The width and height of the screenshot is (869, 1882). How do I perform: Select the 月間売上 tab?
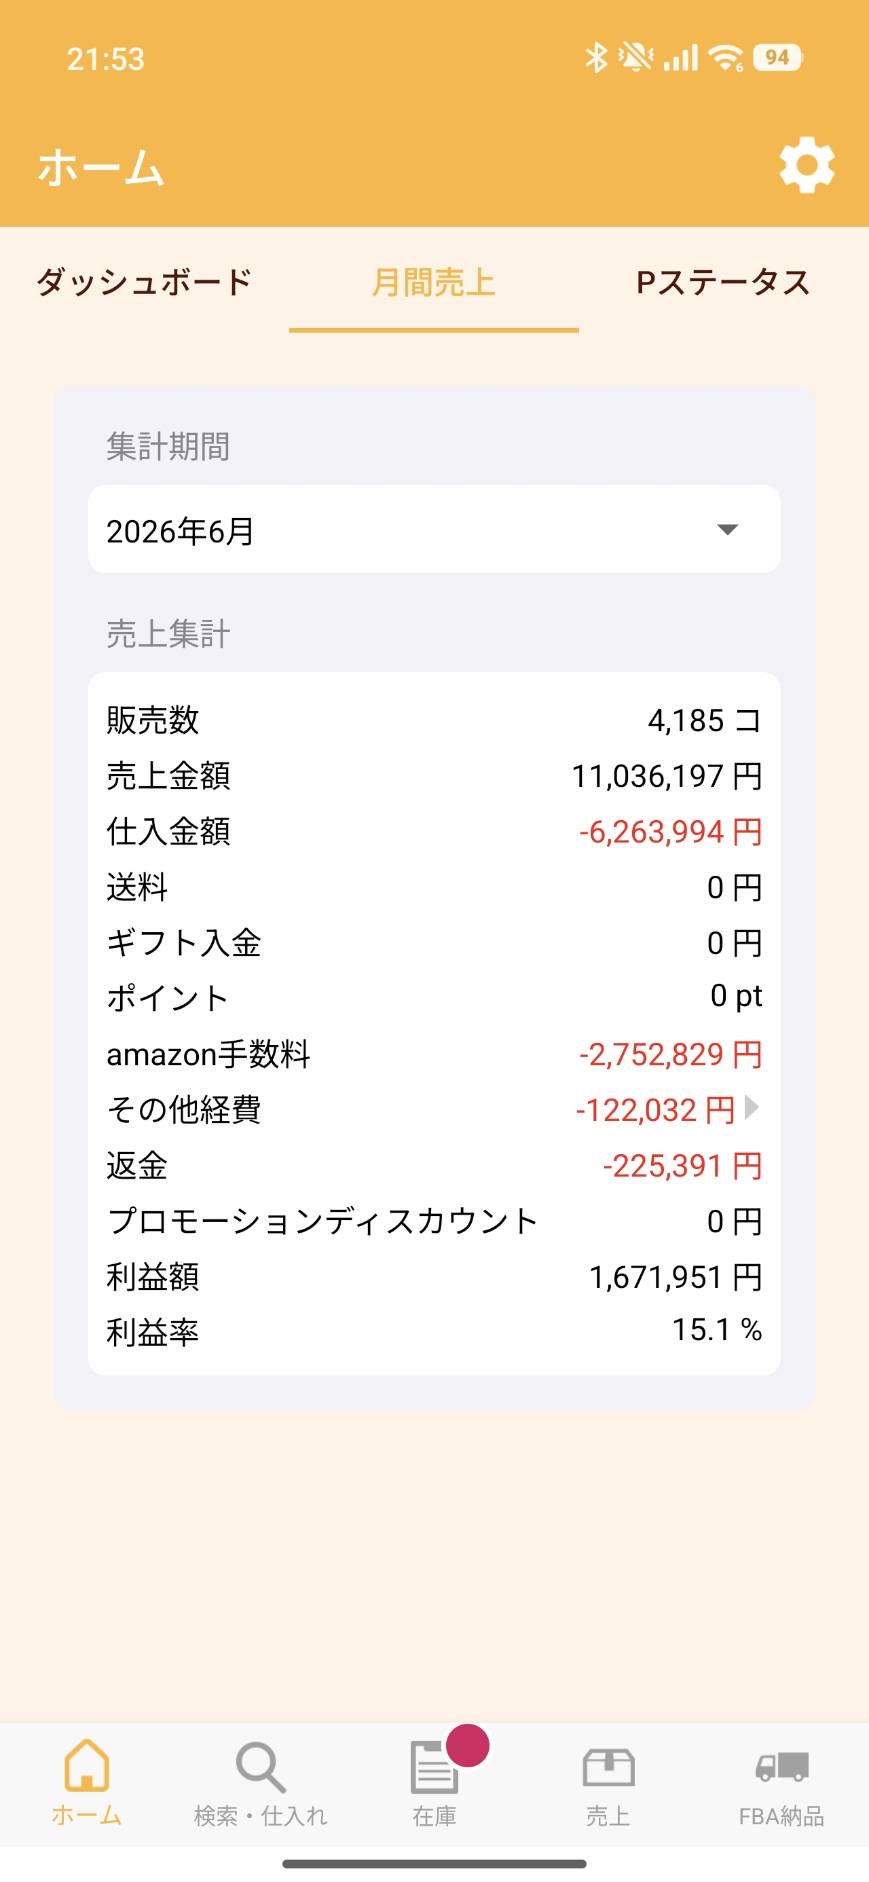point(434,282)
